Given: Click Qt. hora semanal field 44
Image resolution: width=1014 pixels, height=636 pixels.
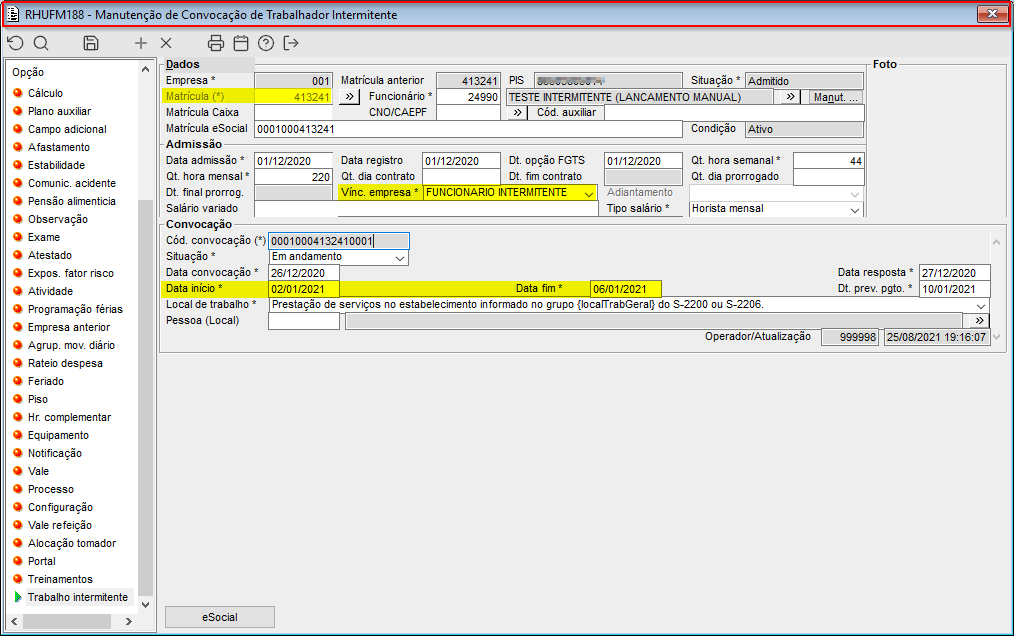Looking at the screenshot, I should [x=828, y=161].
